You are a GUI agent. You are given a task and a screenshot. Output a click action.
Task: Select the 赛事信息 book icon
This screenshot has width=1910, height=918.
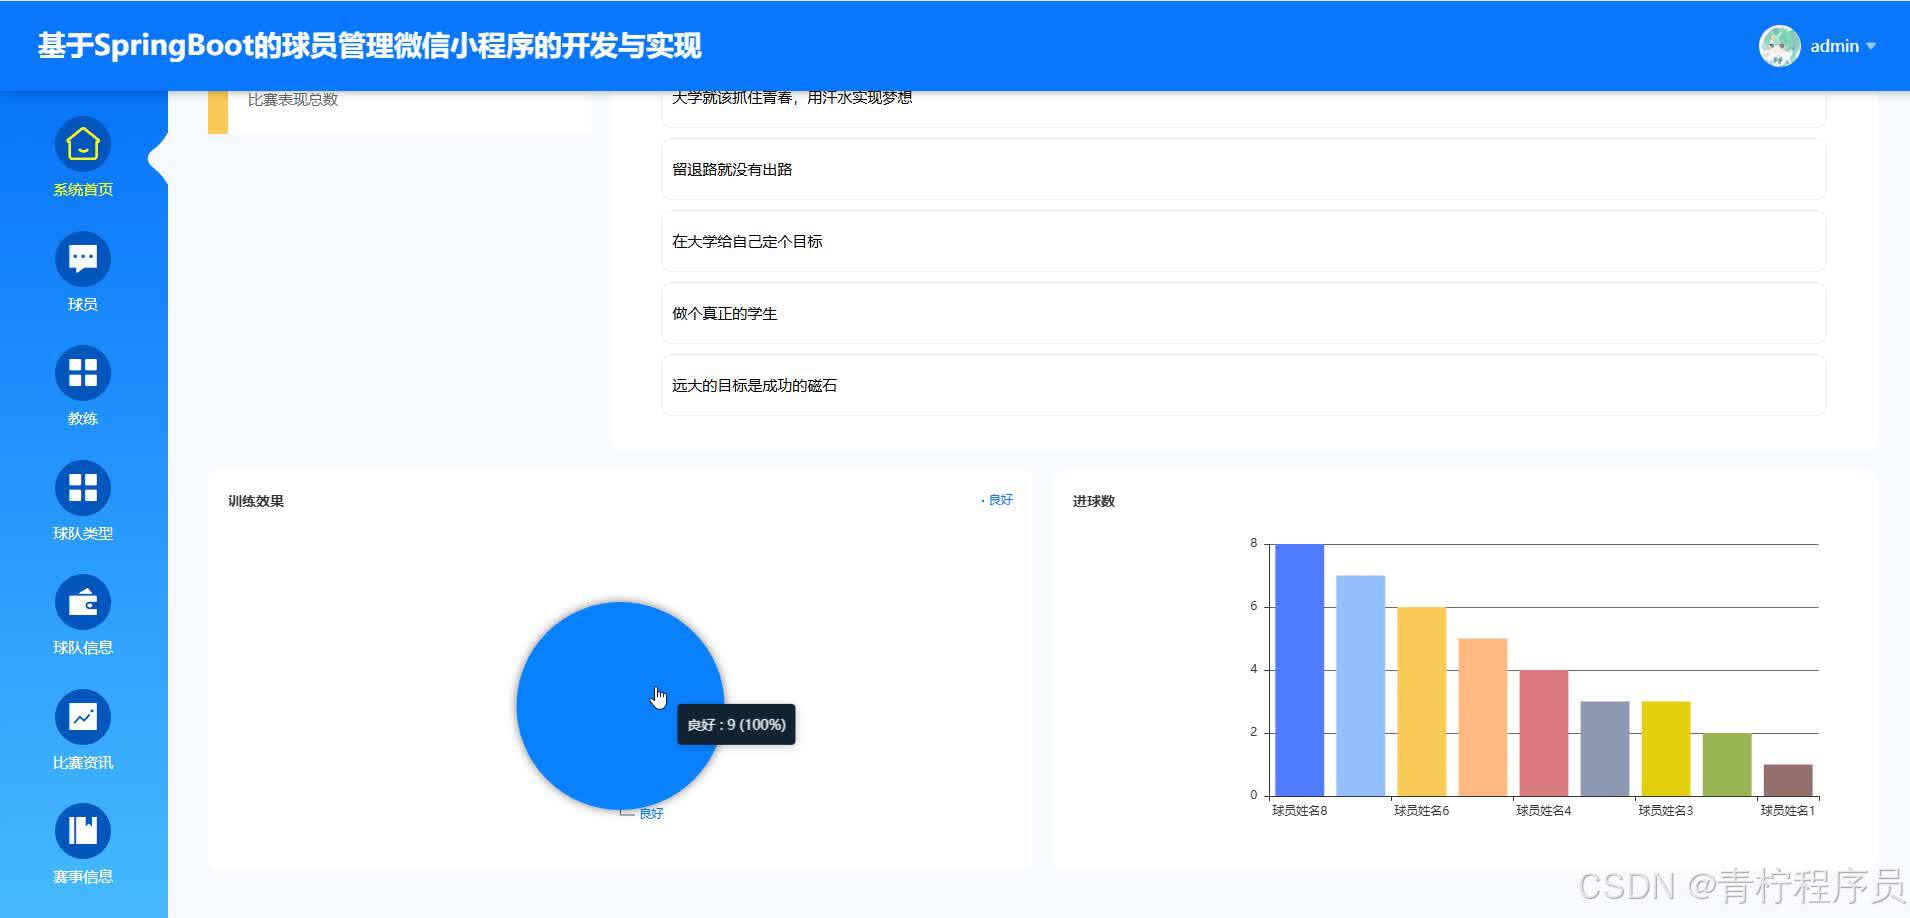click(83, 831)
